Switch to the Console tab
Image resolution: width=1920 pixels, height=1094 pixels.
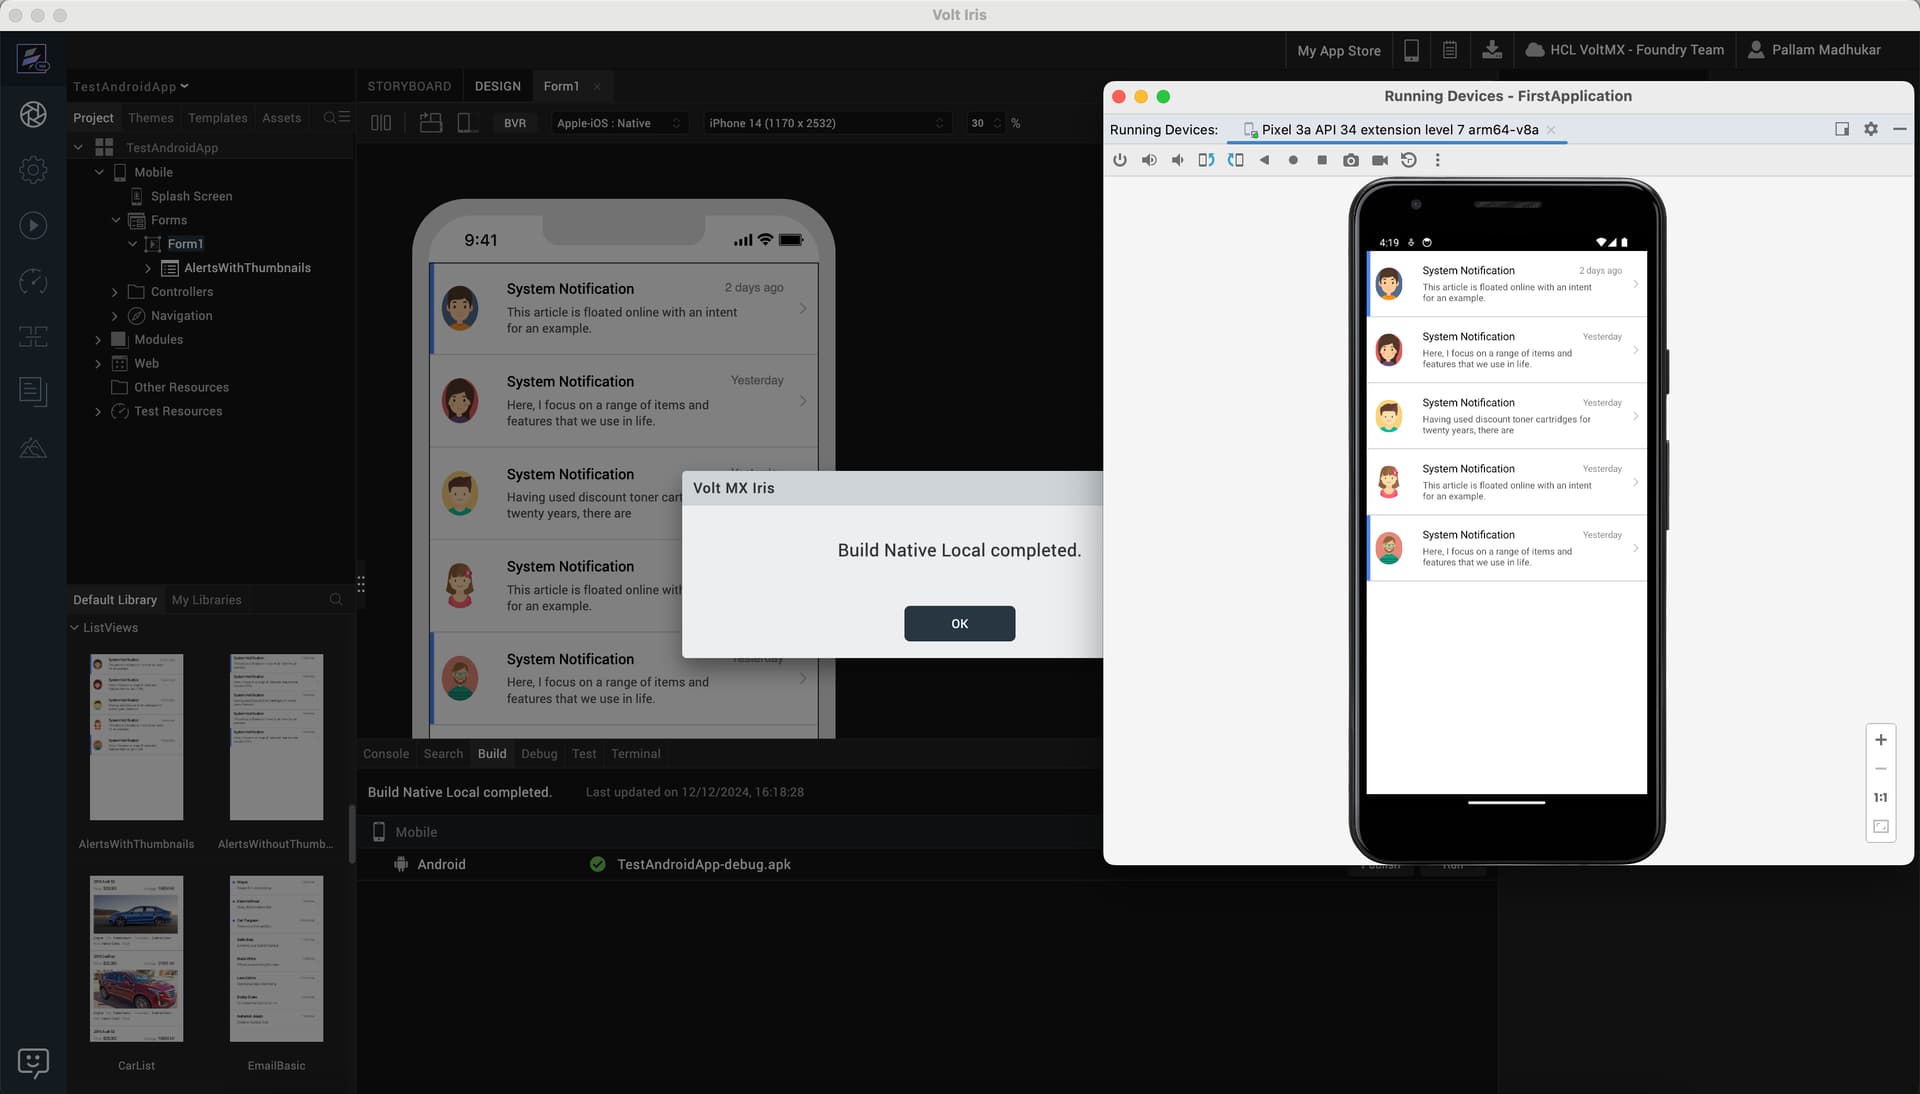point(386,754)
